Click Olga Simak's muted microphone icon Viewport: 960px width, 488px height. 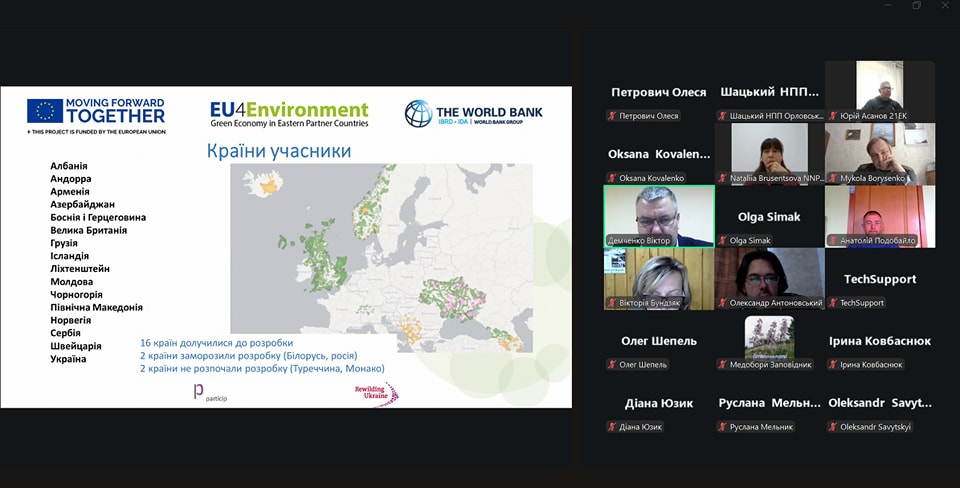click(x=722, y=241)
